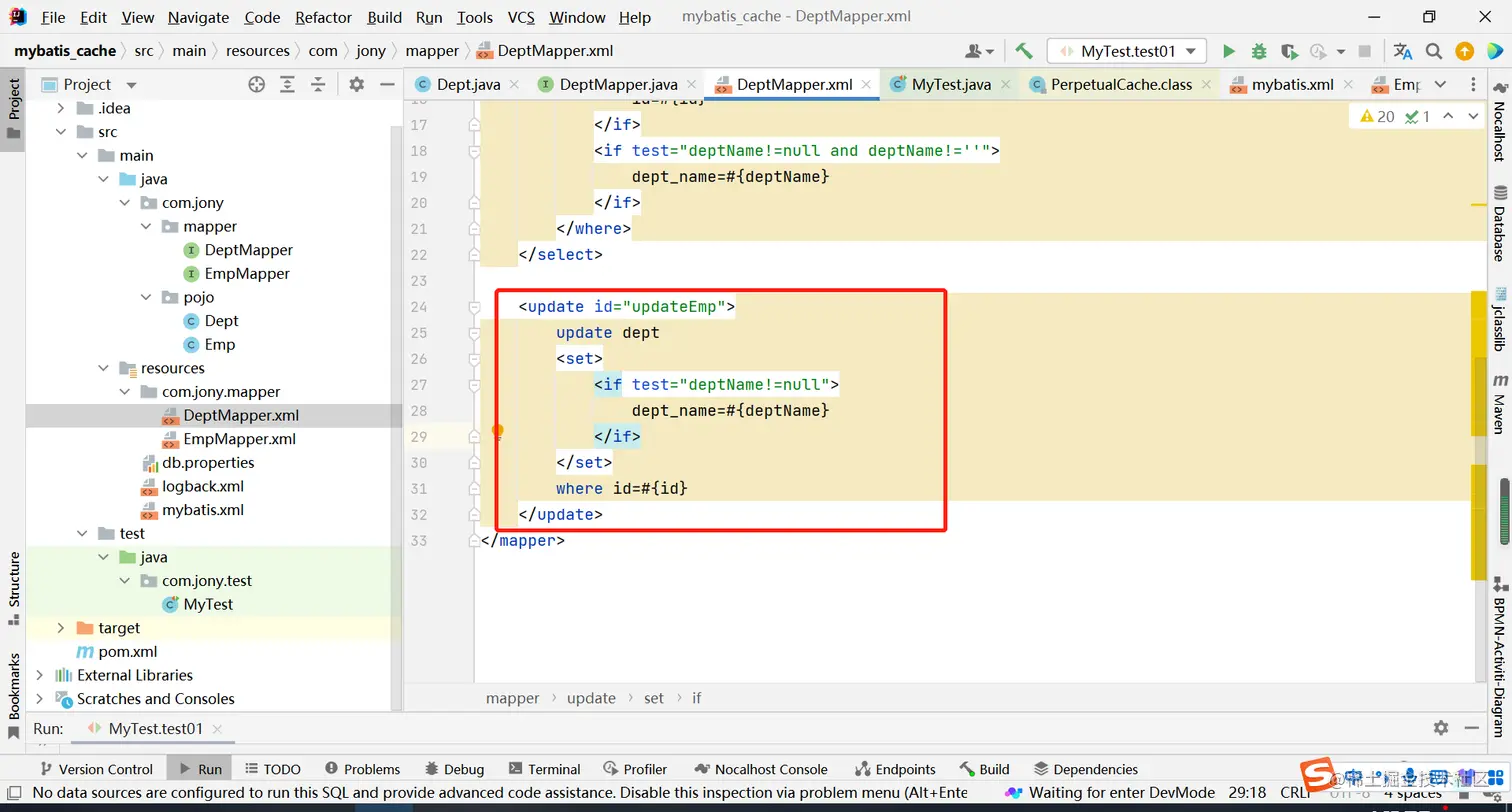Open the Maven tool window sidebar
This screenshot has height=812, width=1512.
coord(1499,403)
